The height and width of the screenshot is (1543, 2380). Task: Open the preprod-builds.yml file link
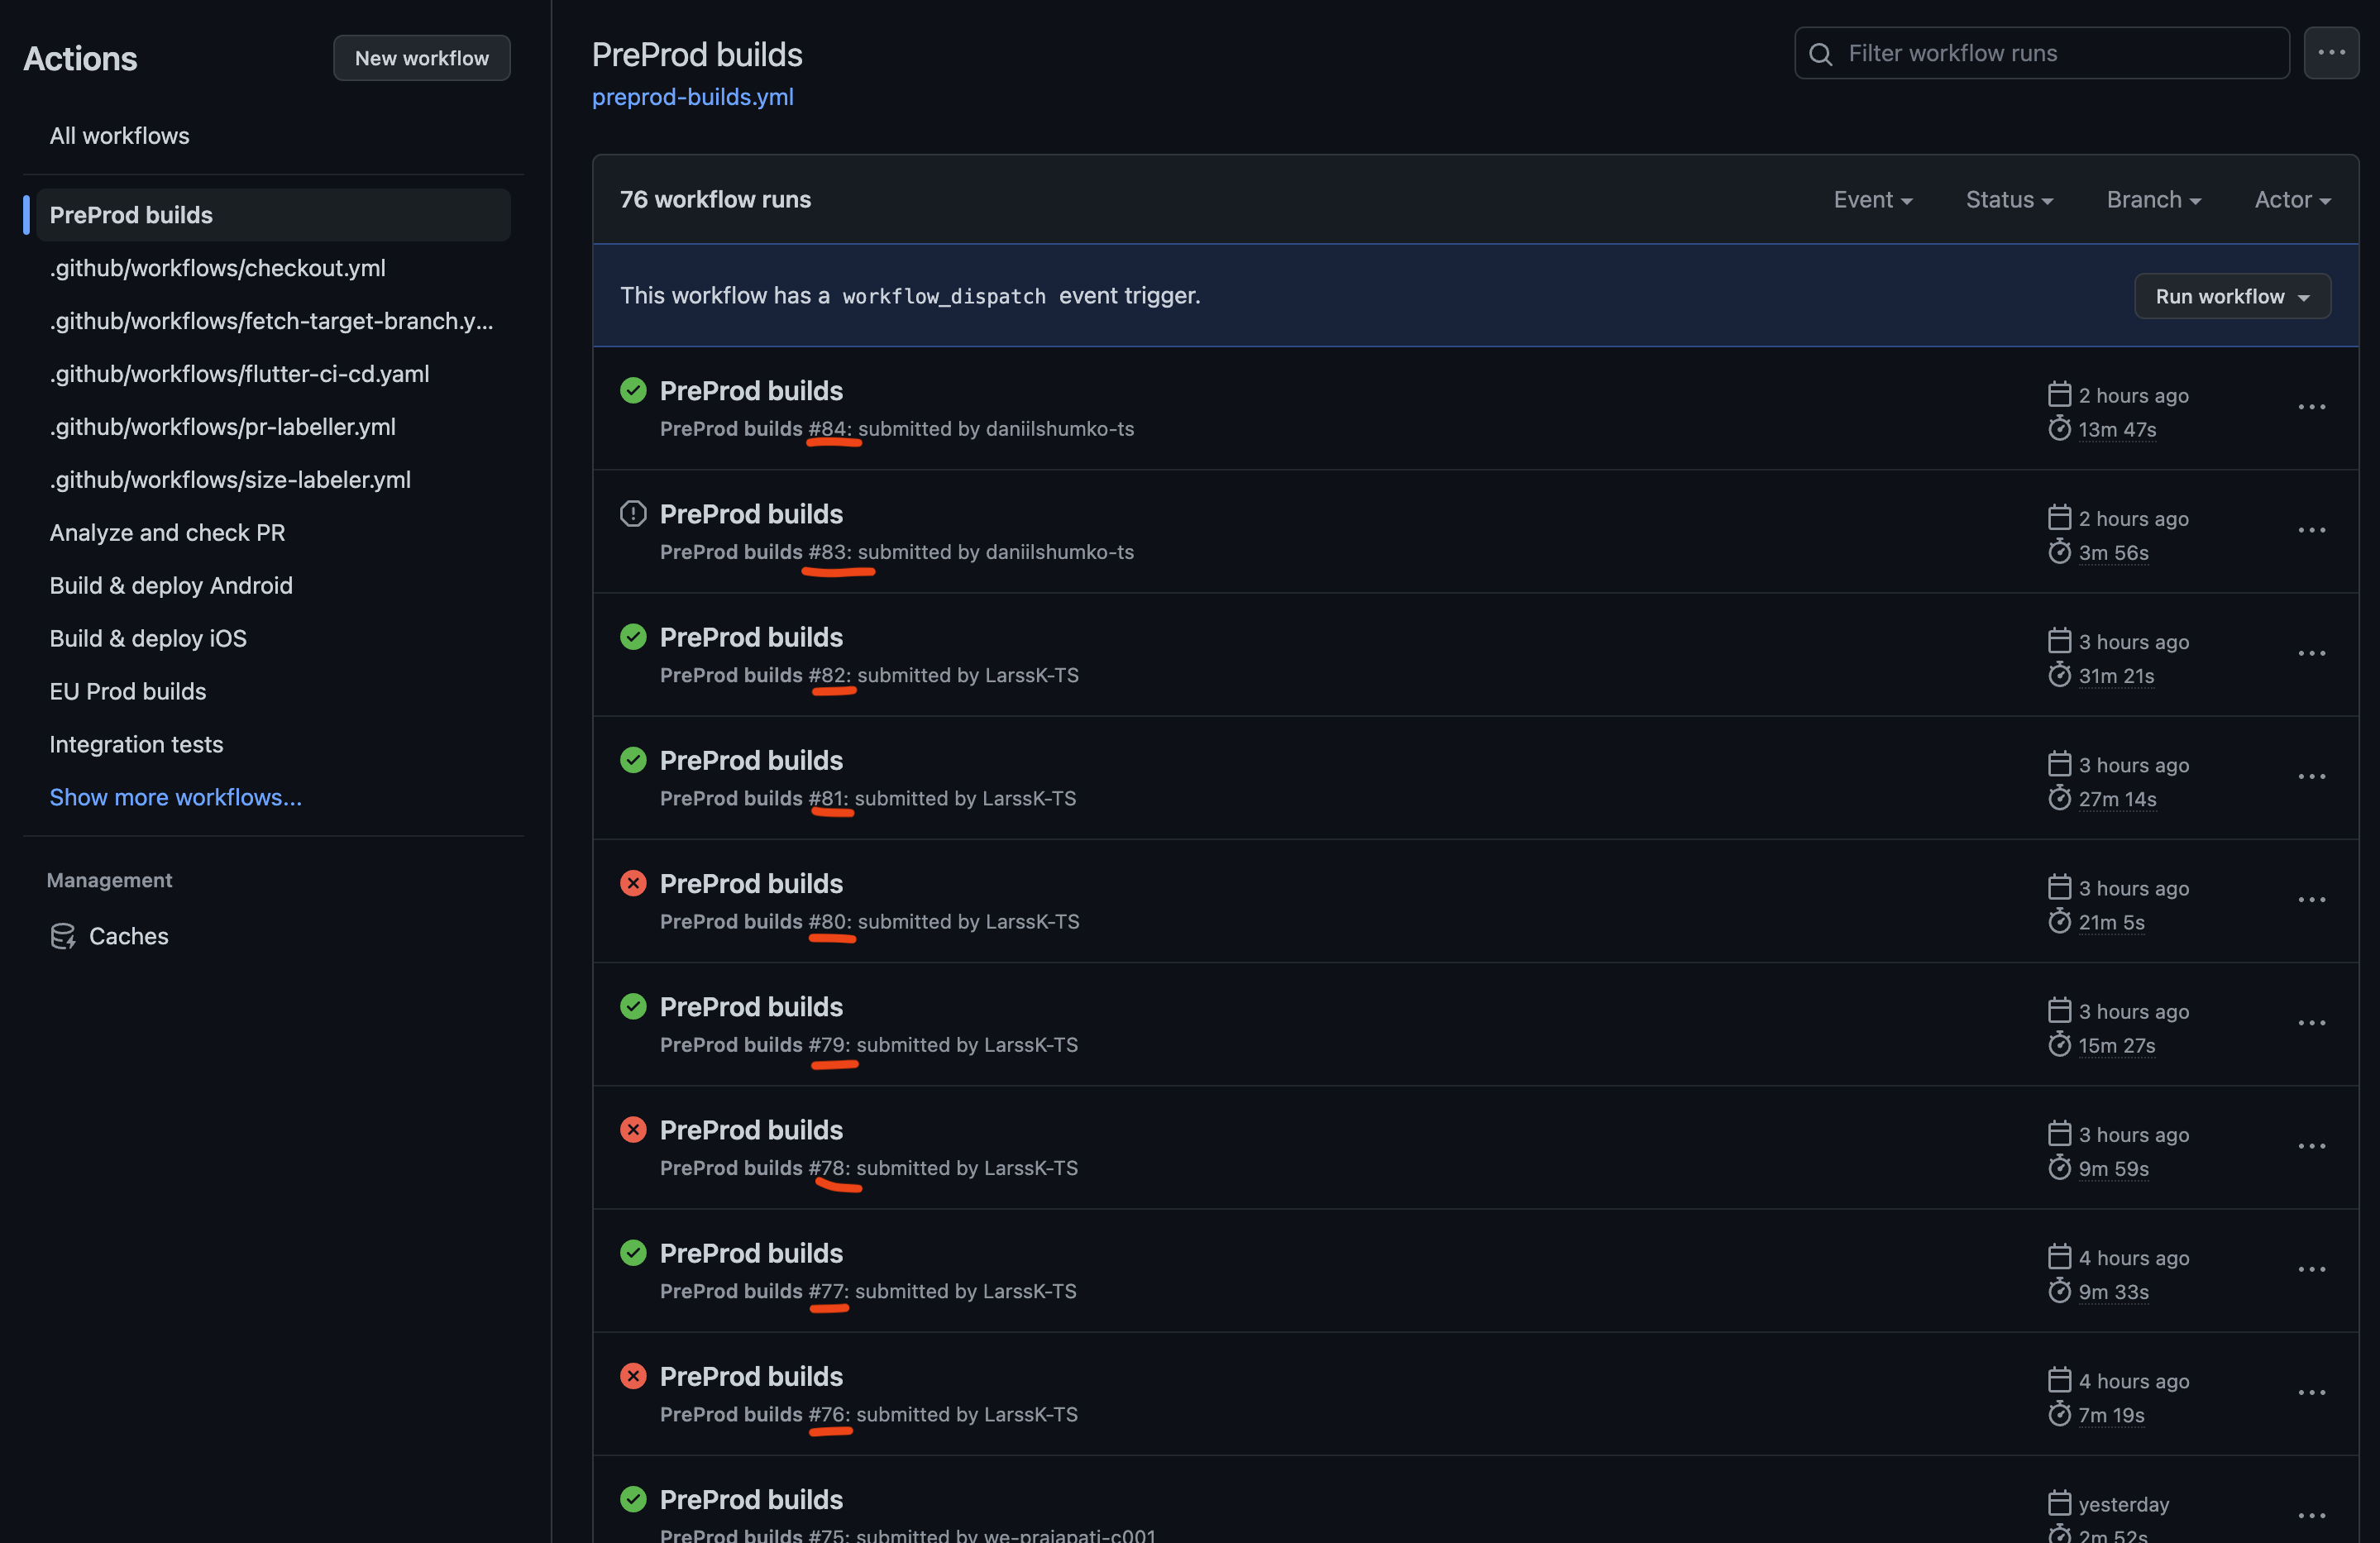tap(692, 97)
